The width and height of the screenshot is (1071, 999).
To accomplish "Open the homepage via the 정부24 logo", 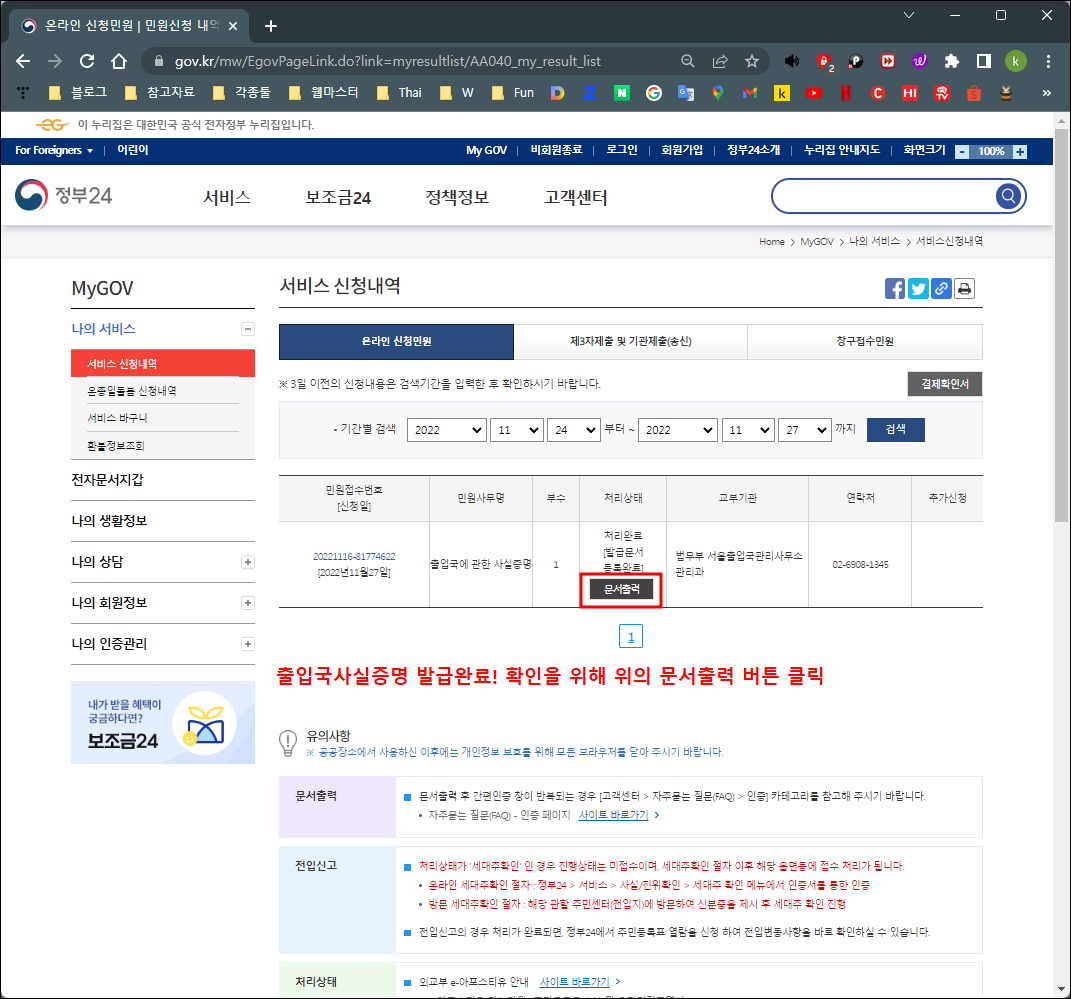I will [x=58, y=196].
